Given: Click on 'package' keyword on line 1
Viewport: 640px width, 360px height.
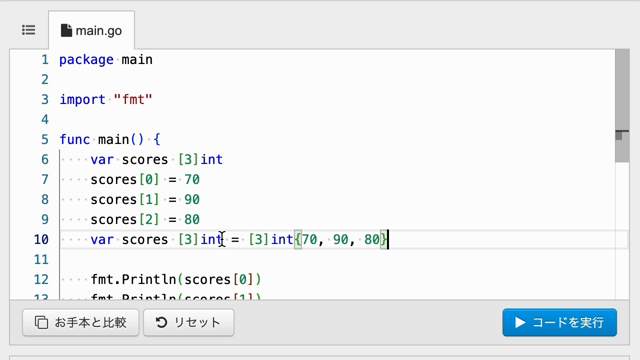Looking at the screenshot, I should 87,60.
